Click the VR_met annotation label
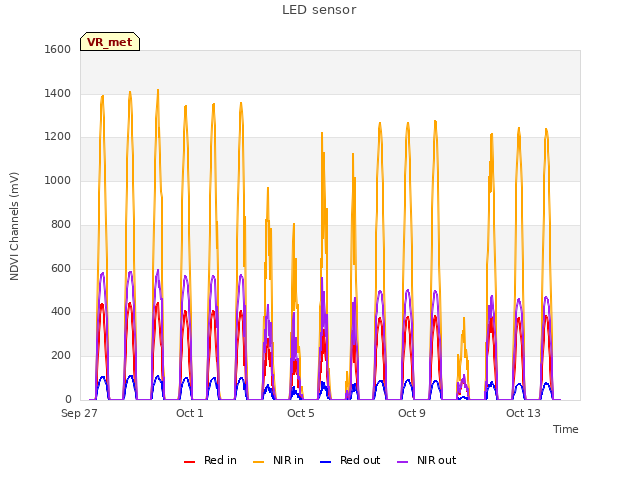 click(110, 42)
